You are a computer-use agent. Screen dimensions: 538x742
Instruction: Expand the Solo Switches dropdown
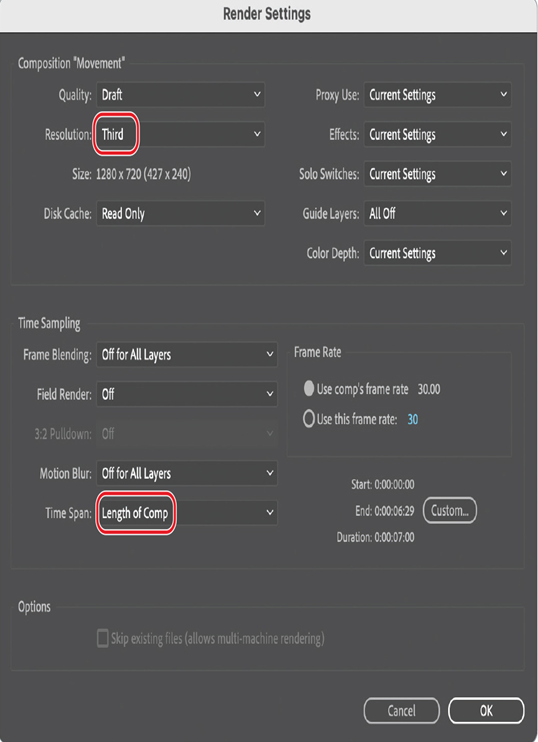click(x=437, y=174)
